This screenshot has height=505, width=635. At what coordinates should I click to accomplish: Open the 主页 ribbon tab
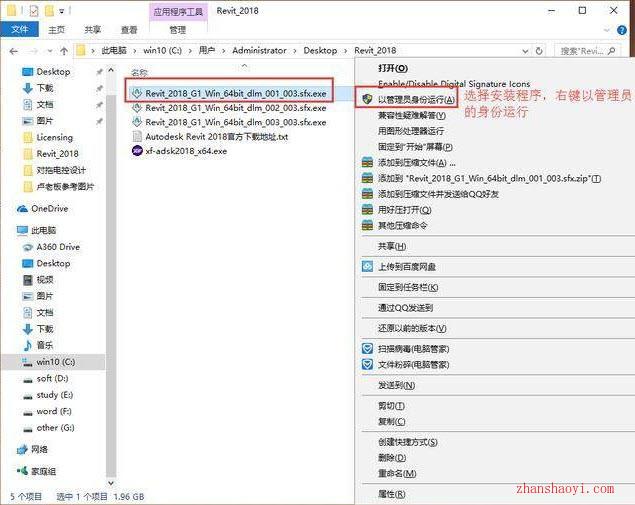pyautogui.click(x=56, y=30)
